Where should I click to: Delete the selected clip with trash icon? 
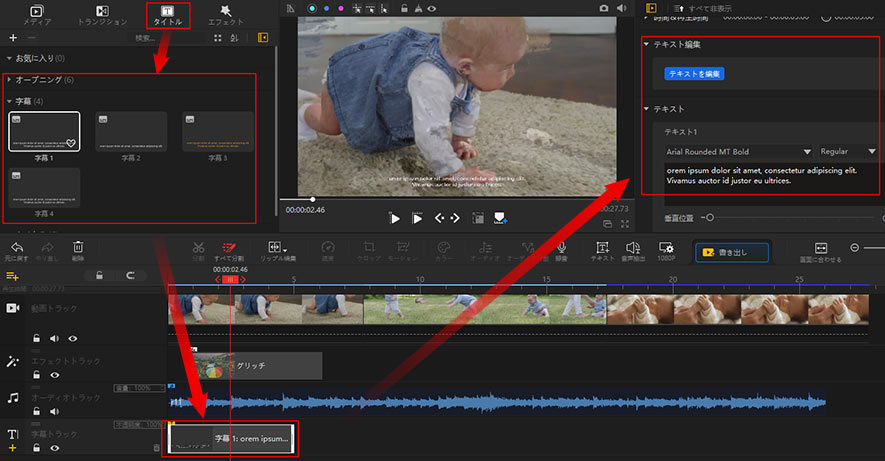(78, 251)
